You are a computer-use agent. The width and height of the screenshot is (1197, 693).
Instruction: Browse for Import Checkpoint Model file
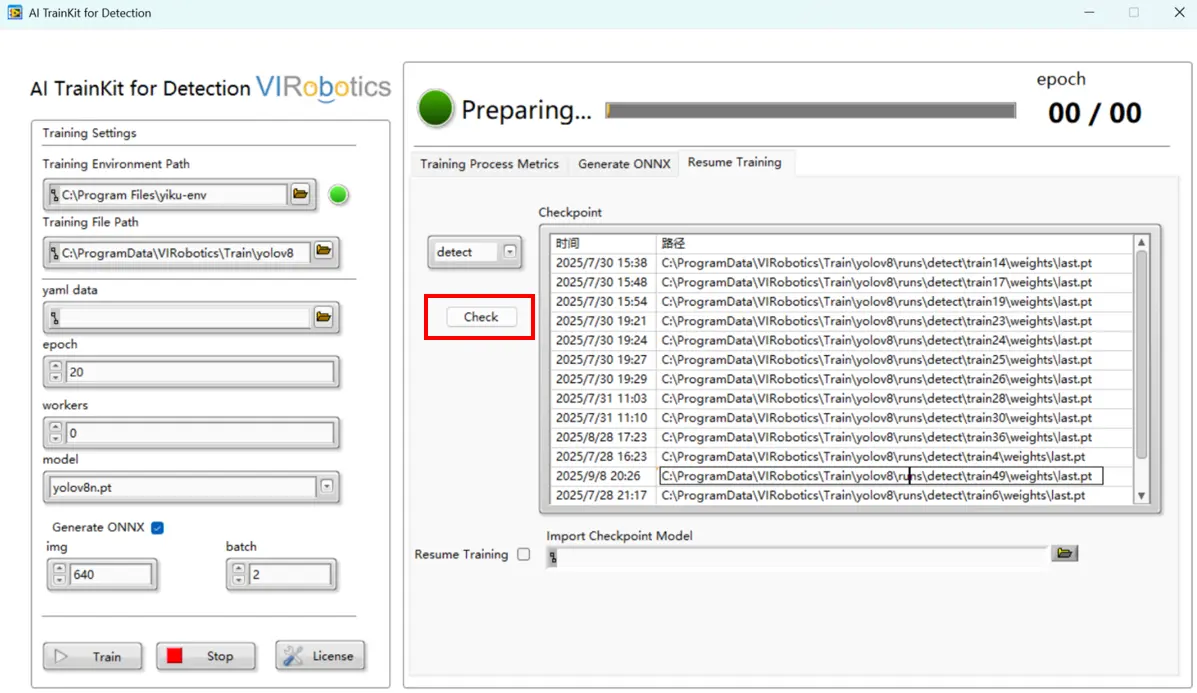1064,553
